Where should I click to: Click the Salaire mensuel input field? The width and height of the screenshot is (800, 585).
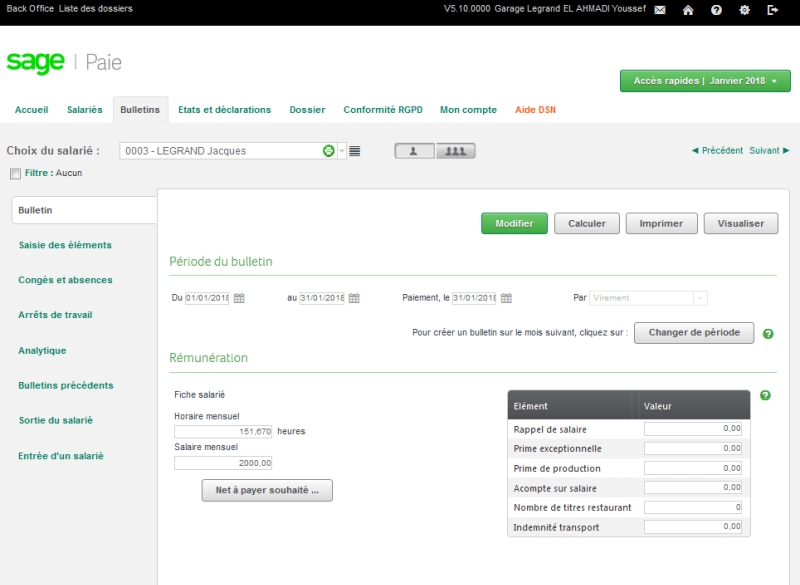tap(223, 463)
